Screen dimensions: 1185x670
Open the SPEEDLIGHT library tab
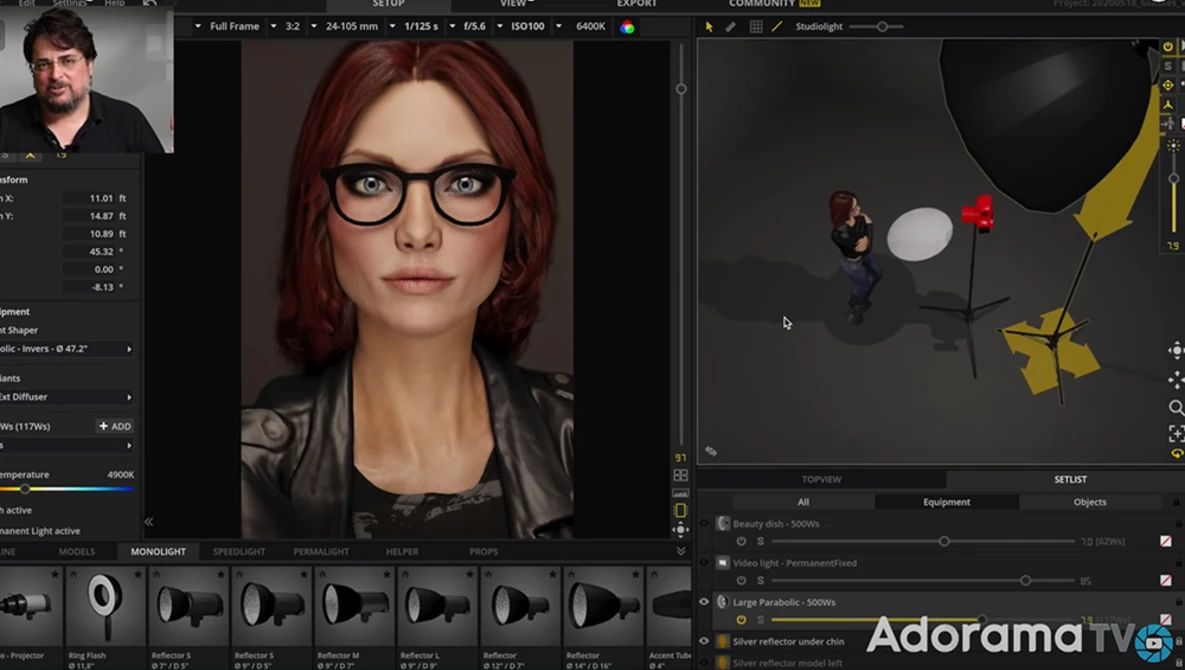pos(239,551)
